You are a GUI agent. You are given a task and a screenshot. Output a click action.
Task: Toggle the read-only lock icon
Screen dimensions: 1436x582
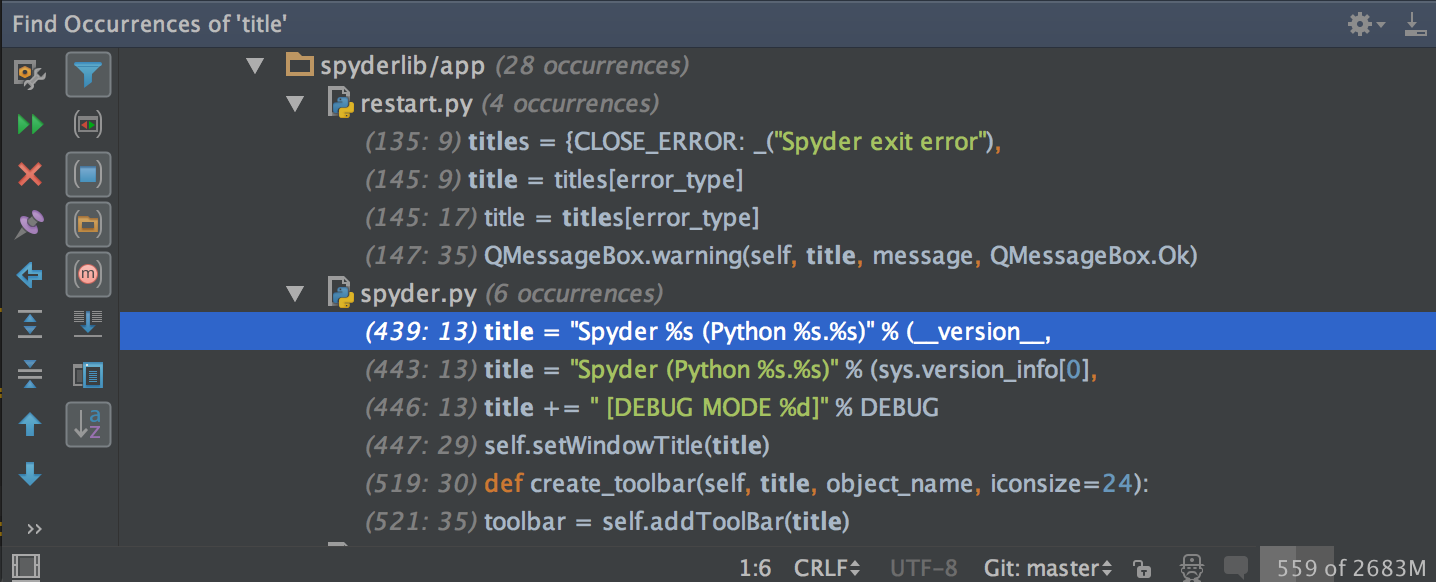[1142, 568]
